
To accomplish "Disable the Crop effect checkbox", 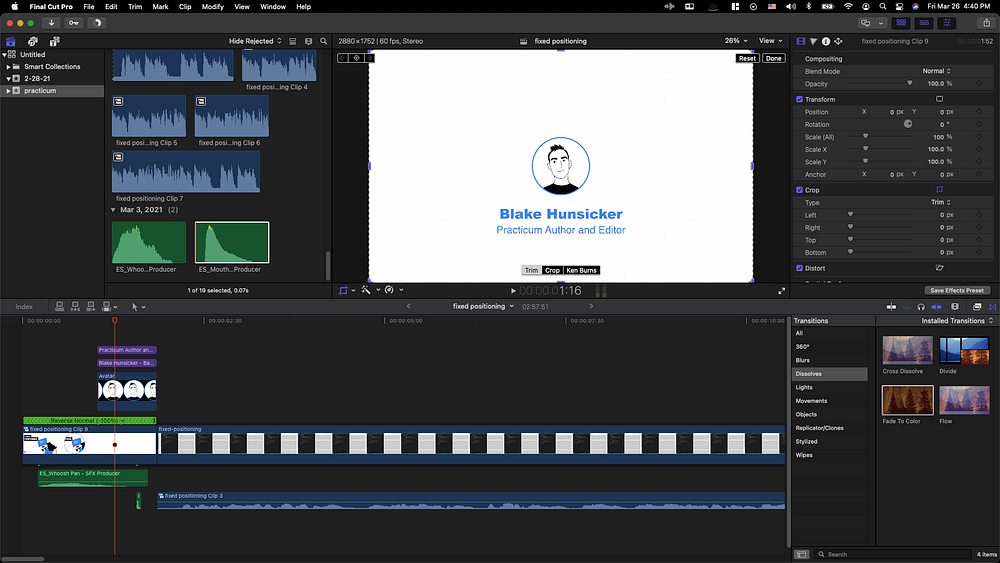I will 799,190.
